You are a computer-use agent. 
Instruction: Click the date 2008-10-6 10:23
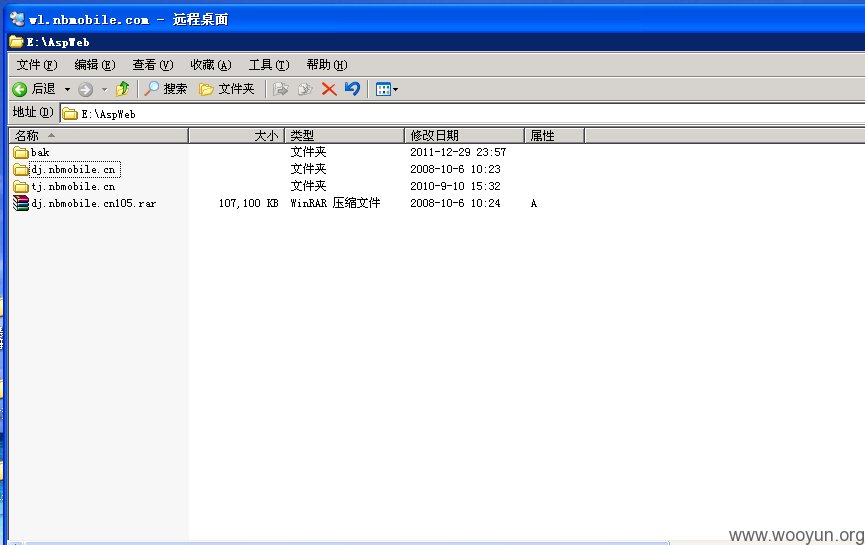(x=455, y=169)
